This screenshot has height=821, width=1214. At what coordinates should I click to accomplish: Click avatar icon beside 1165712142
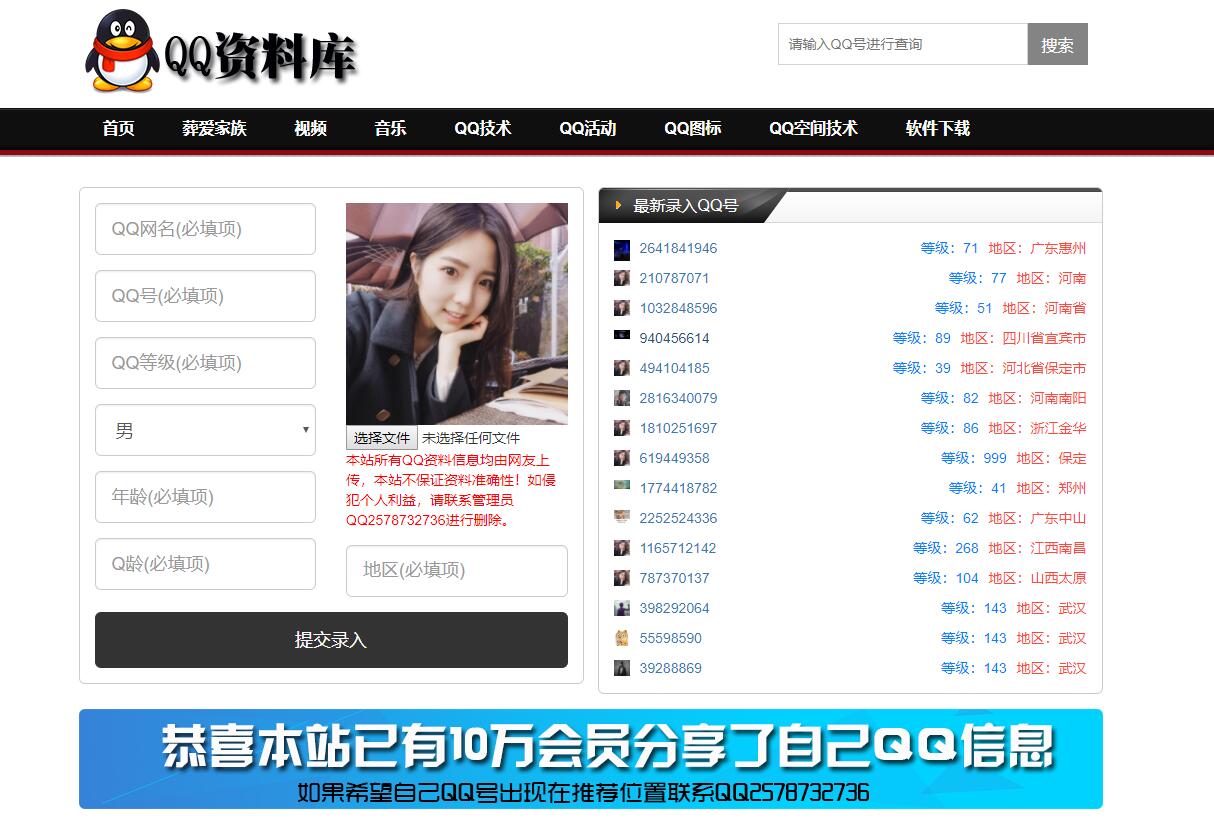coord(622,548)
